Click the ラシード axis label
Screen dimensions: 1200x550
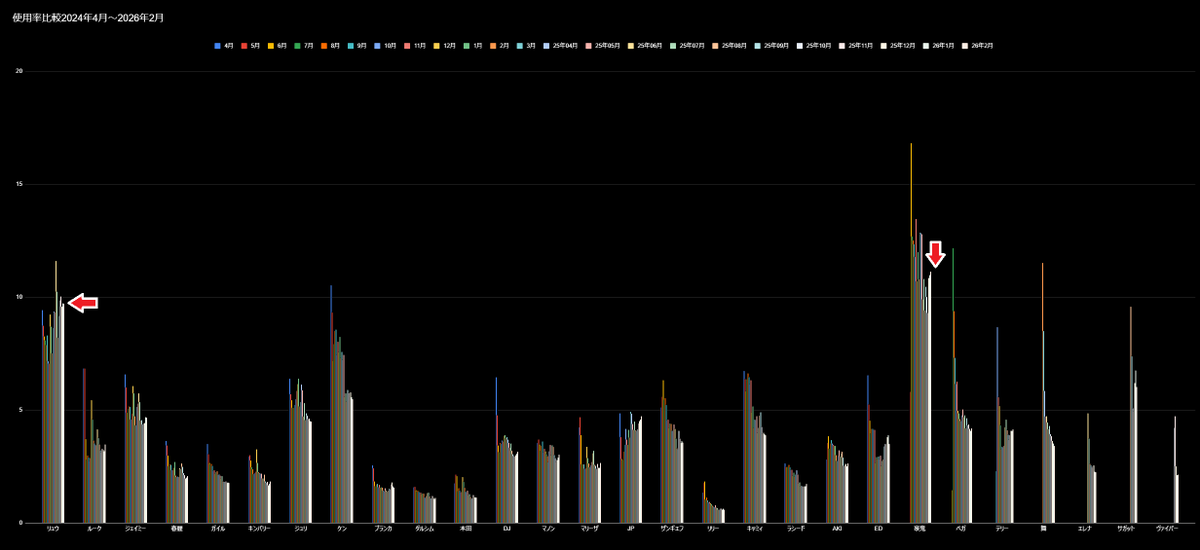(796, 528)
